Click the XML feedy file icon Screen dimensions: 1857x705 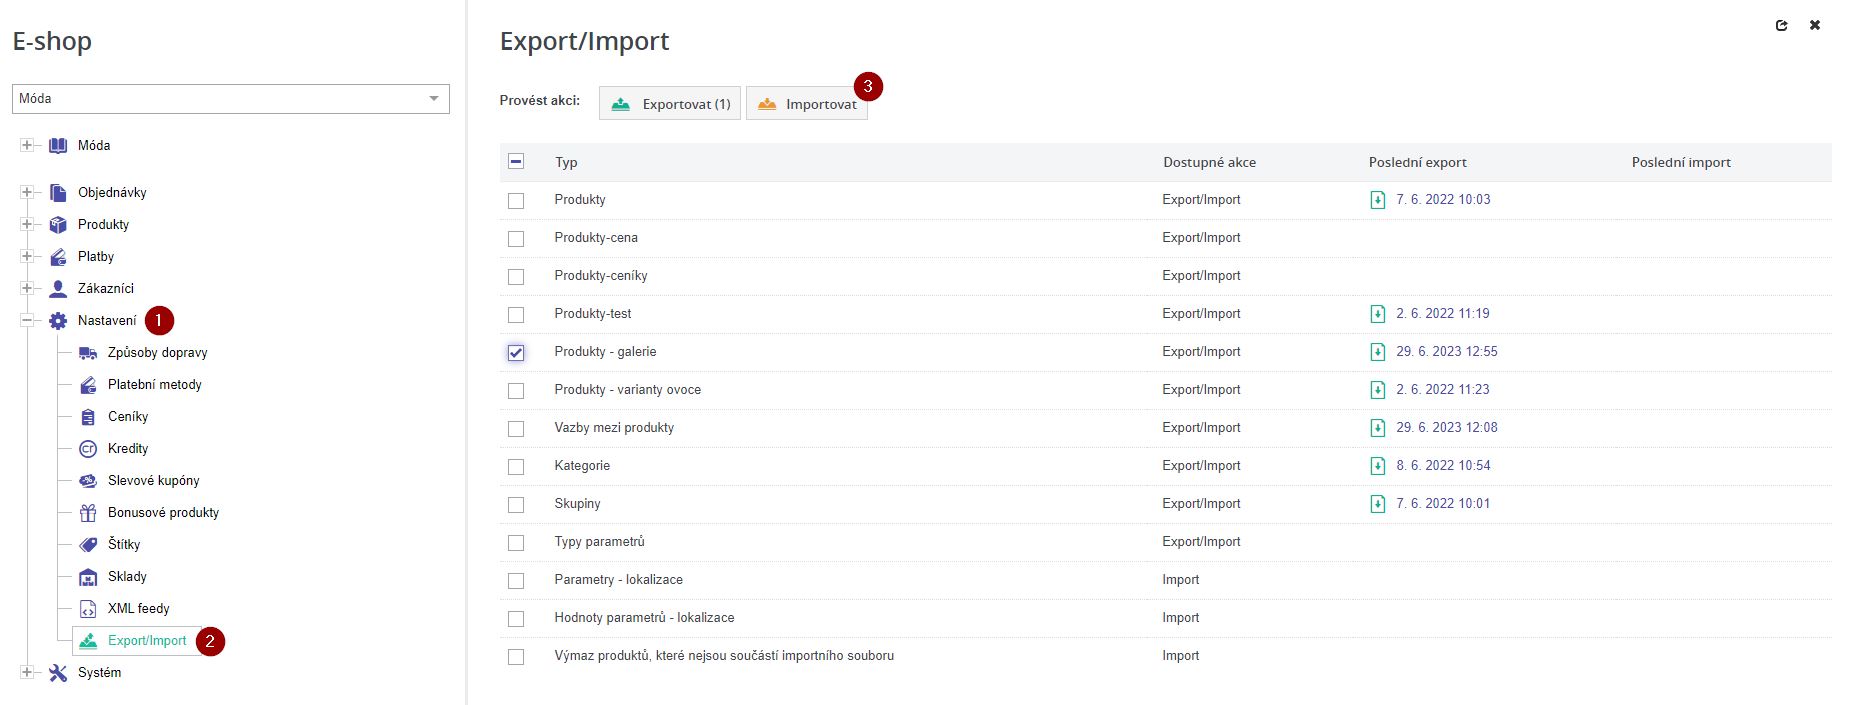click(x=88, y=609)
